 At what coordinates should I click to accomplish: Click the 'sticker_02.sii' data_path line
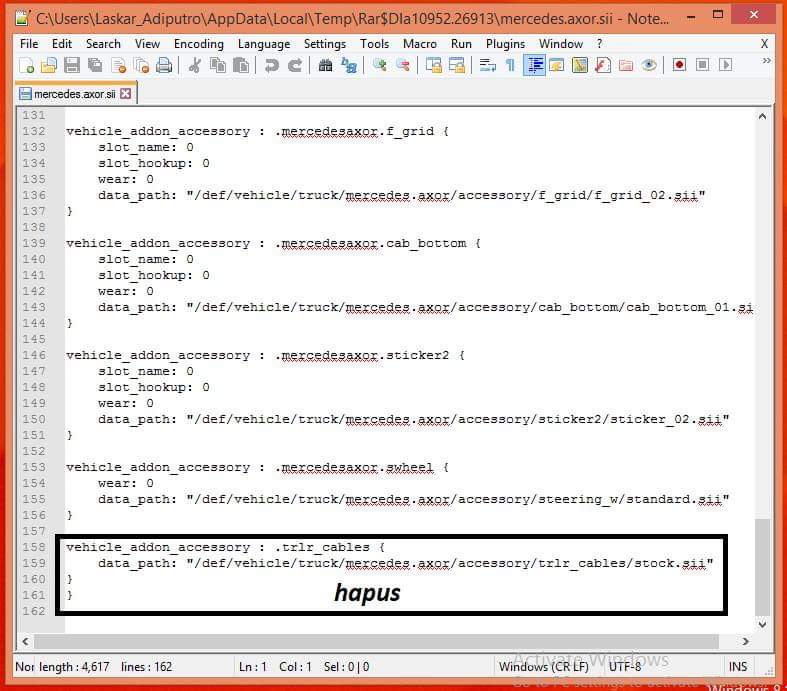(413, 419)
